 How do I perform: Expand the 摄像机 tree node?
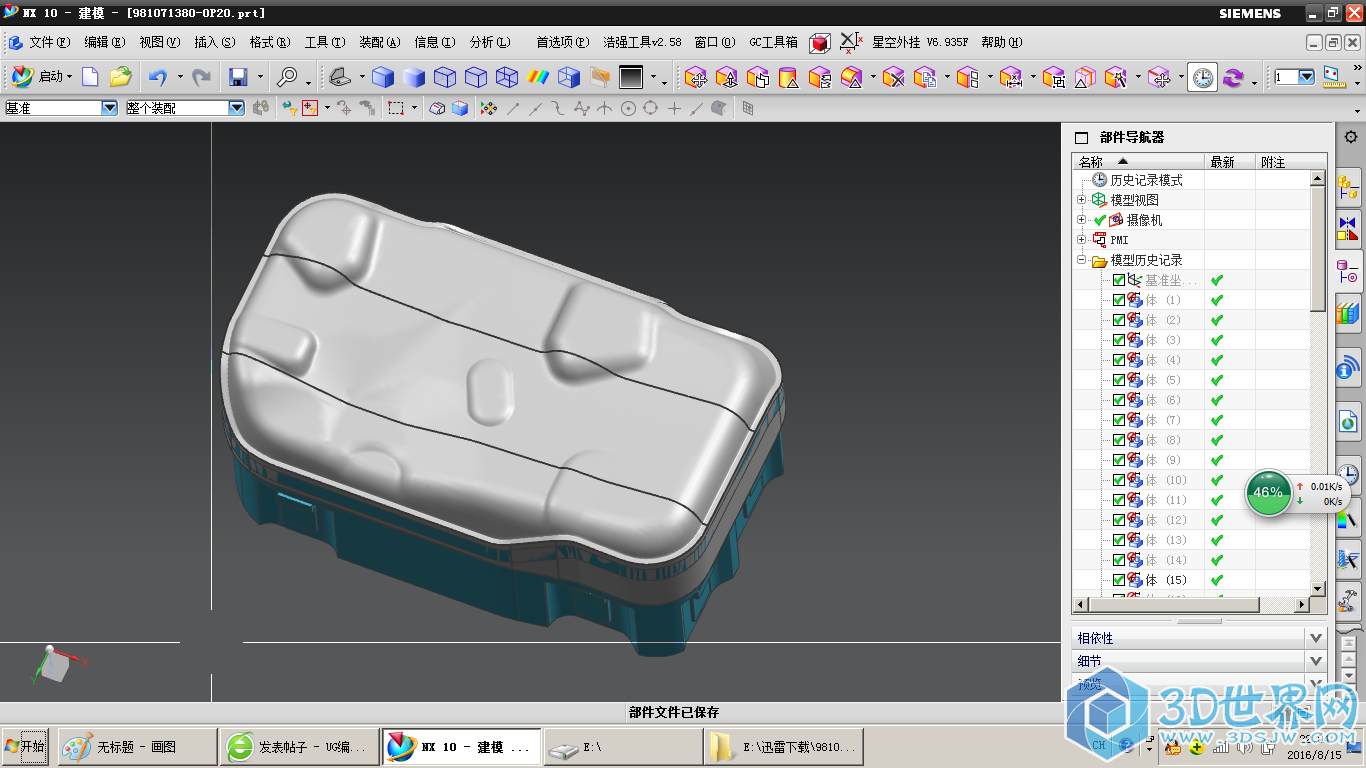tap(1081, 220)
